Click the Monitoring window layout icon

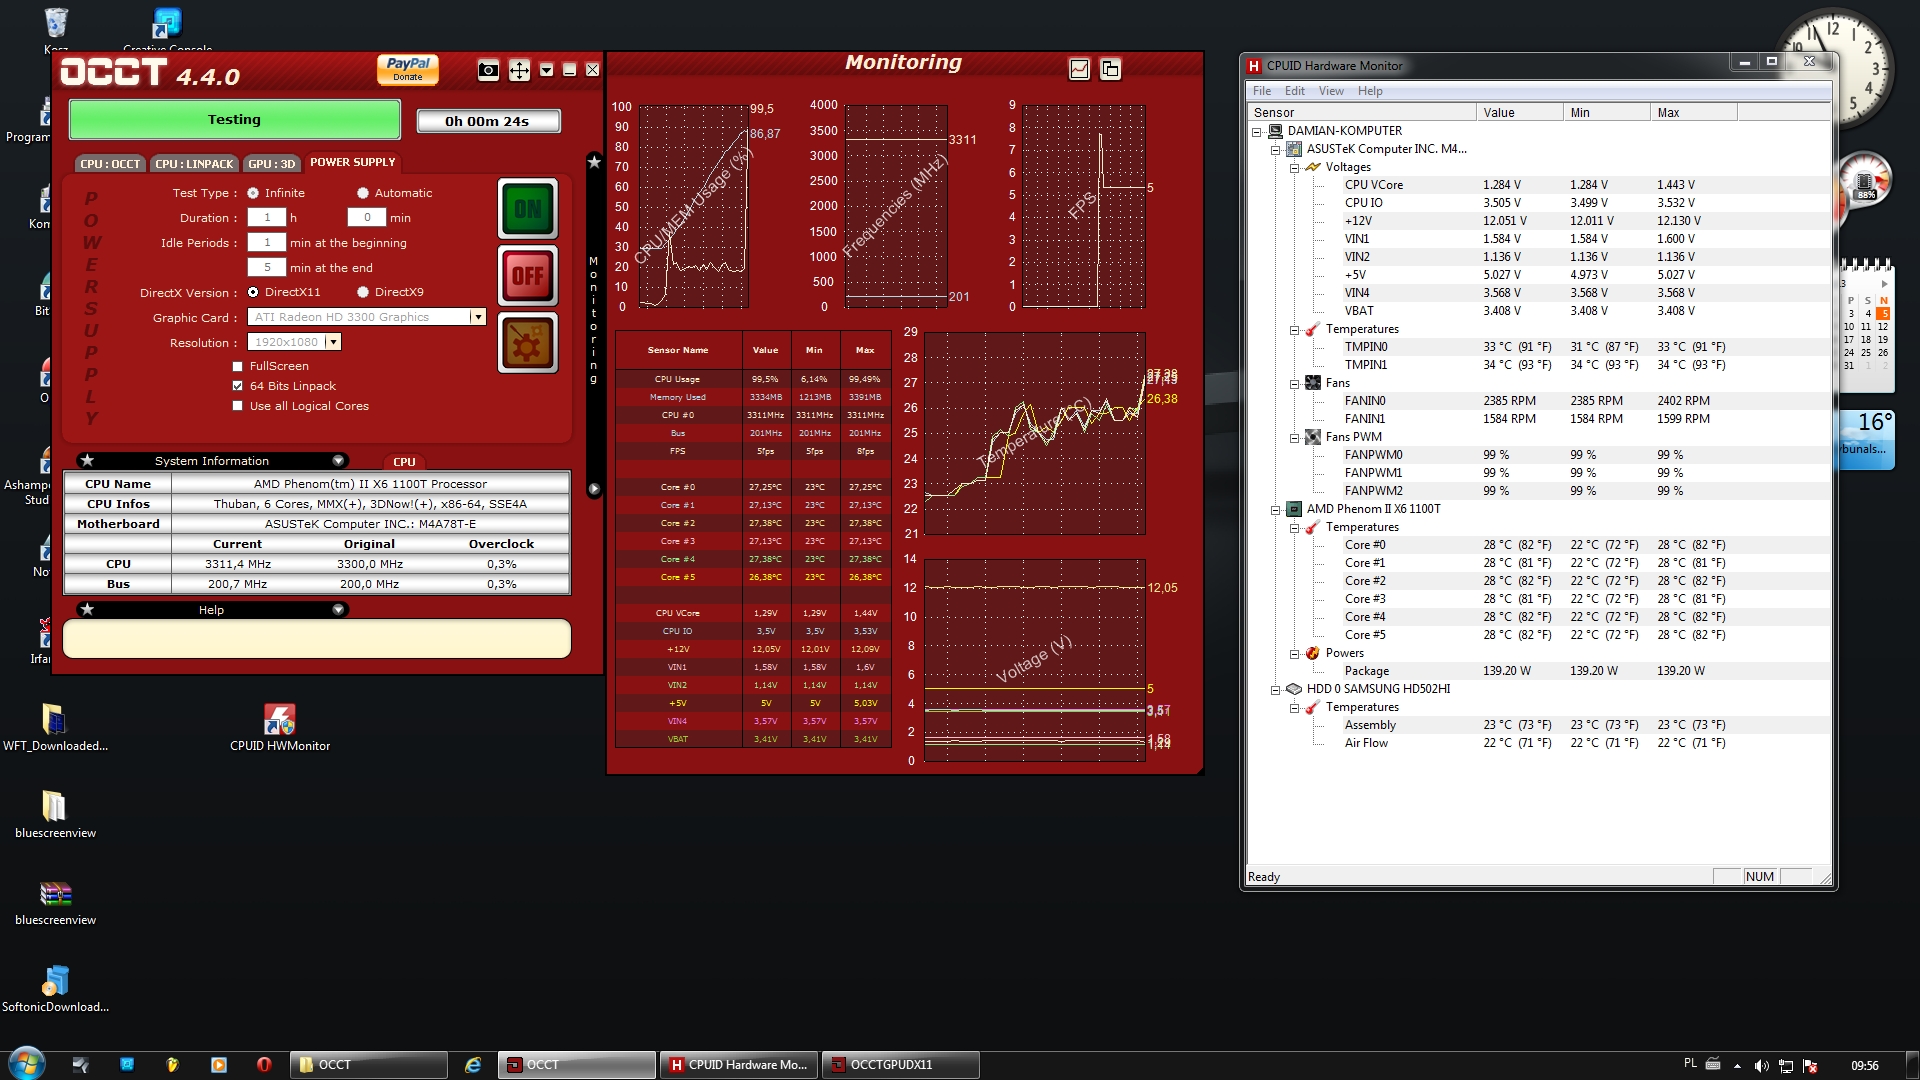coord(1110,69)
